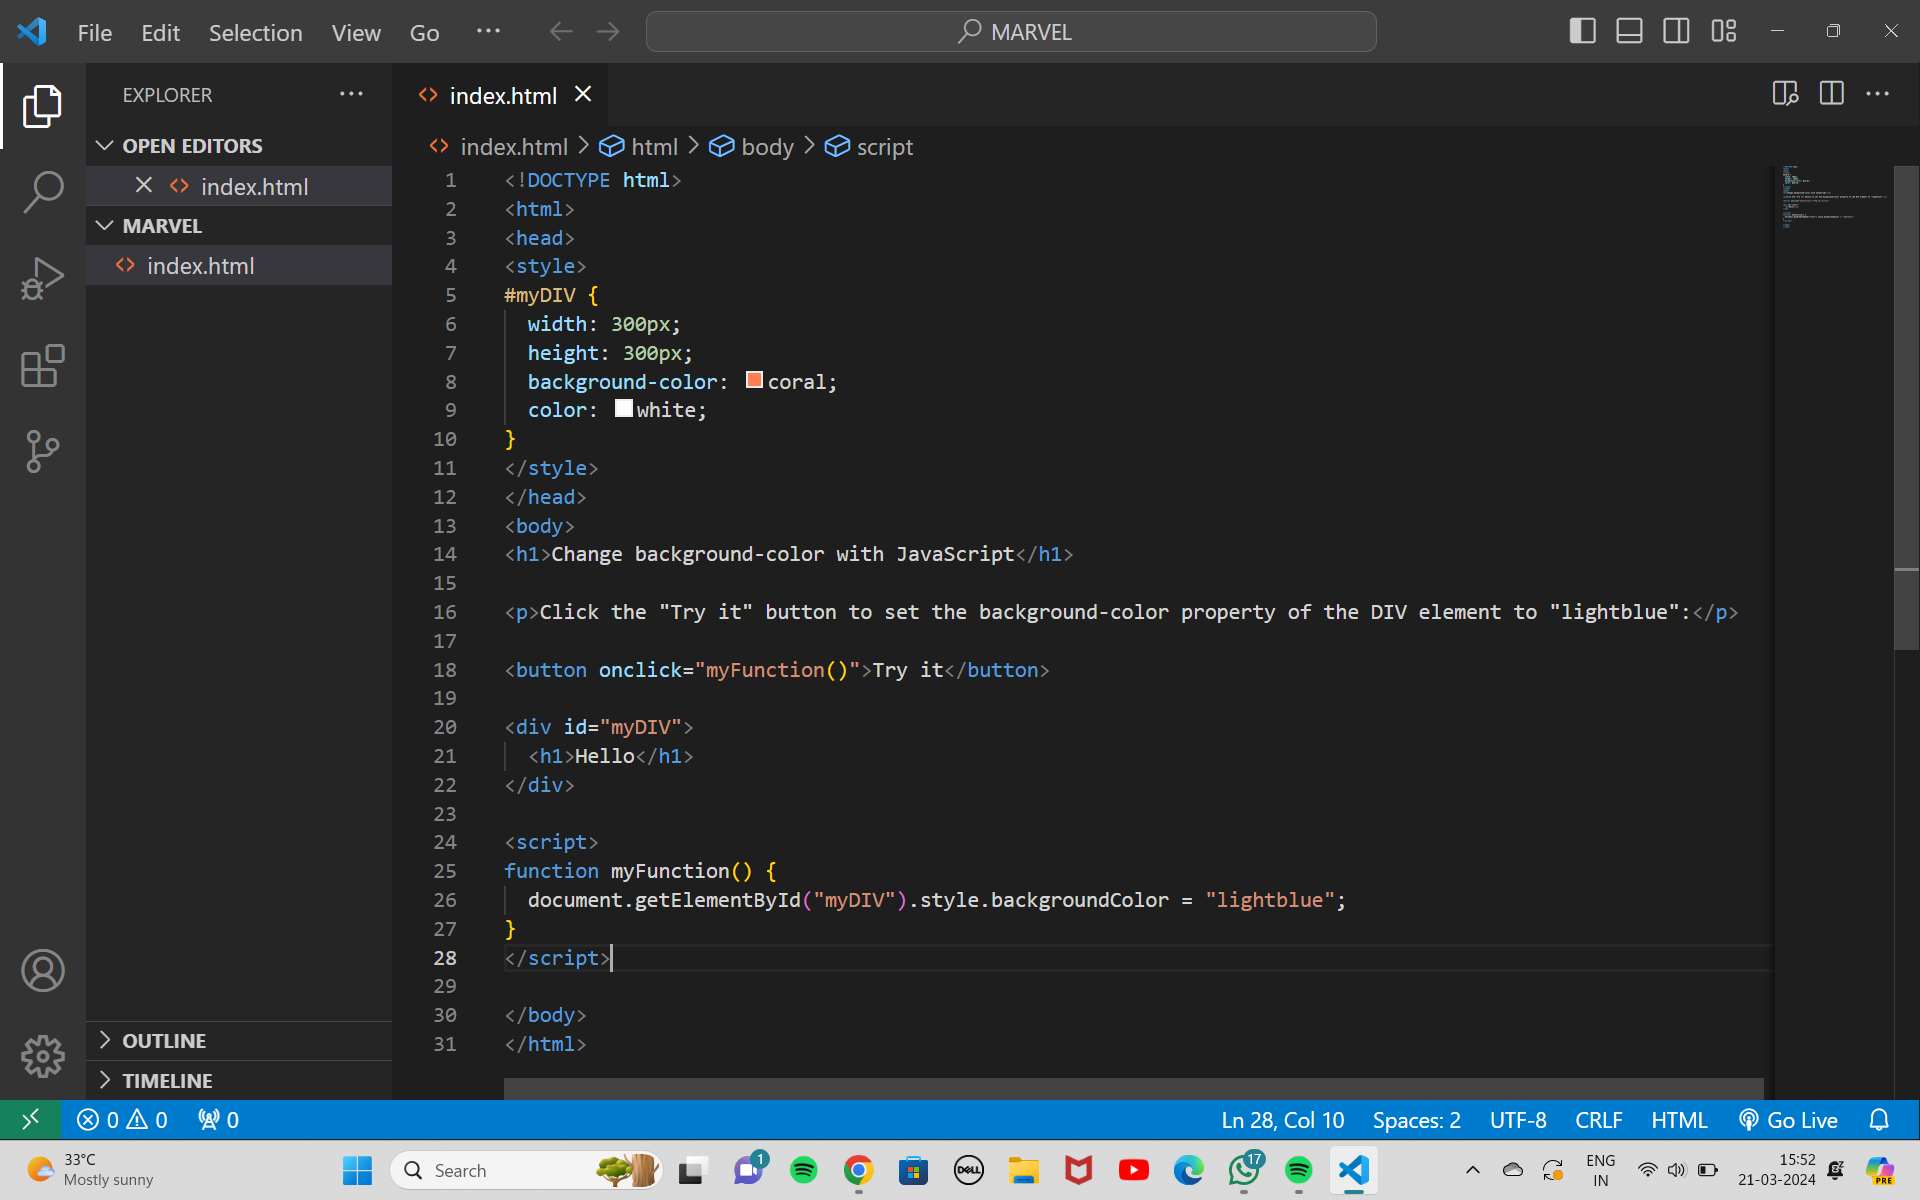1920x1200 pixels.
Task: Toggle the bottom Panel visibility
Action: (1630, 31)
